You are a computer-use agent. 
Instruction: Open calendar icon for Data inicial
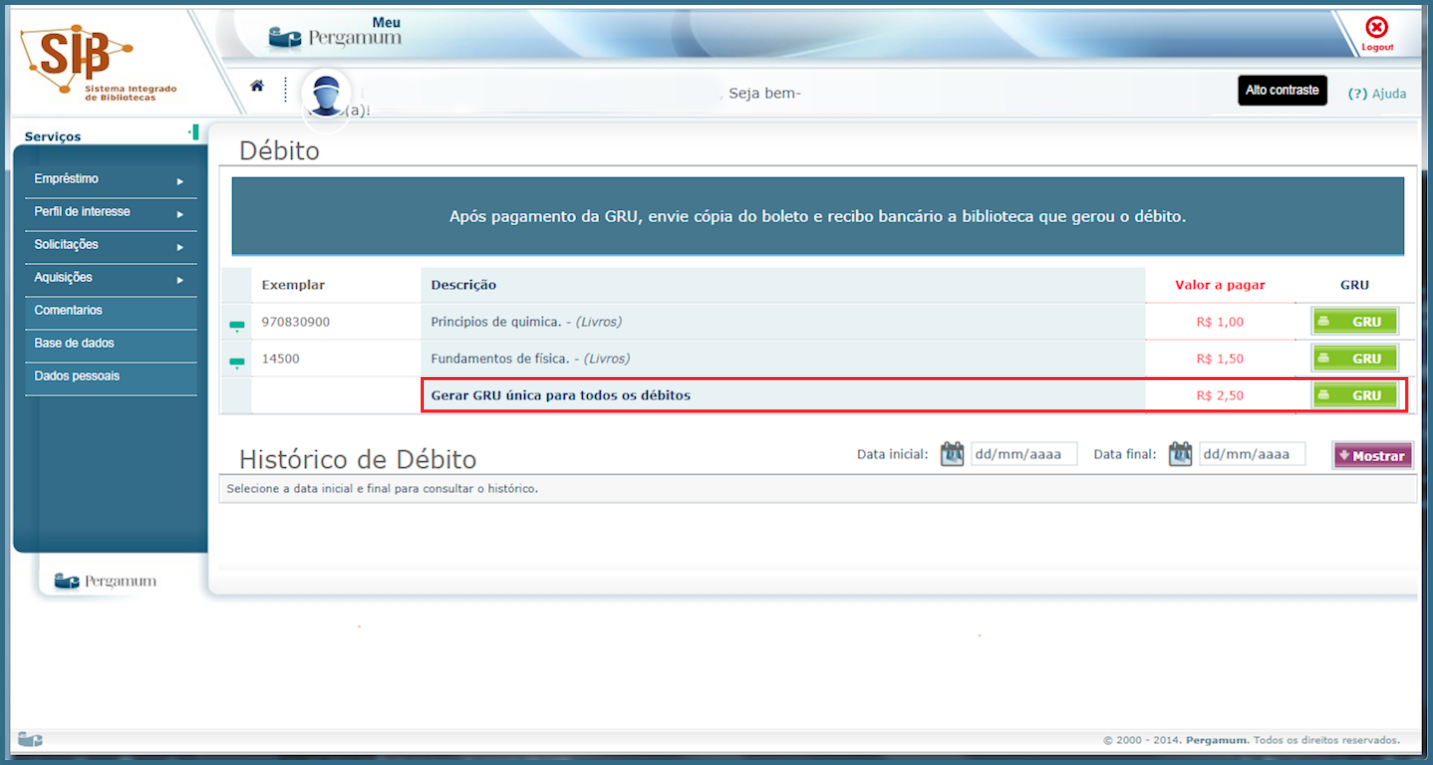(x=952, y=454)
